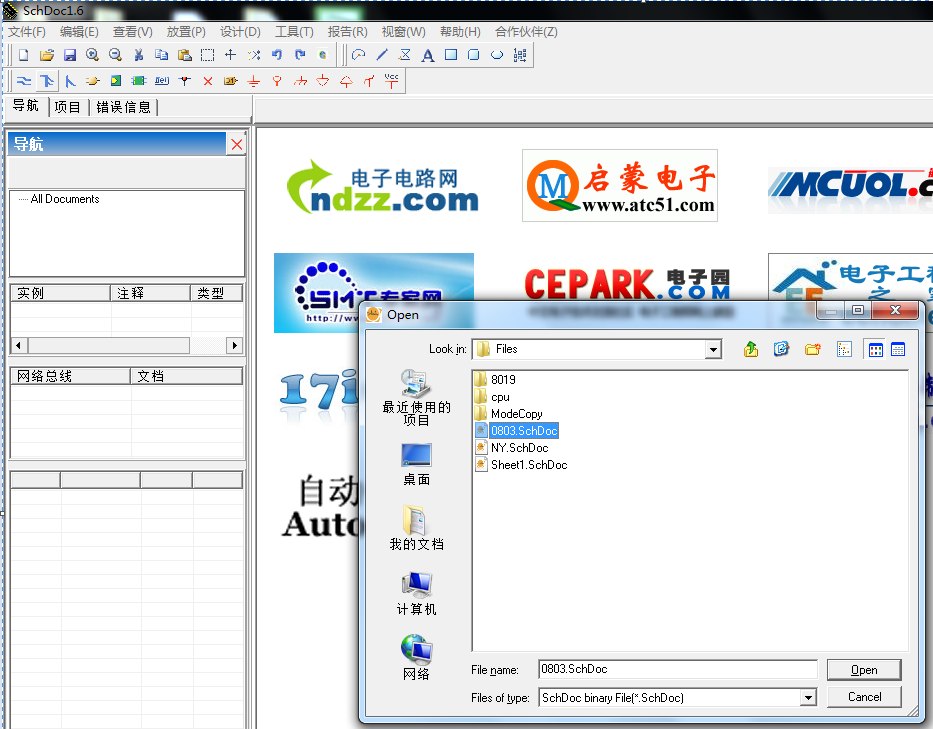The height and width of the screenshot is (729, 933).
Task: Select the NY.SchDoc file
Action: 519,448
